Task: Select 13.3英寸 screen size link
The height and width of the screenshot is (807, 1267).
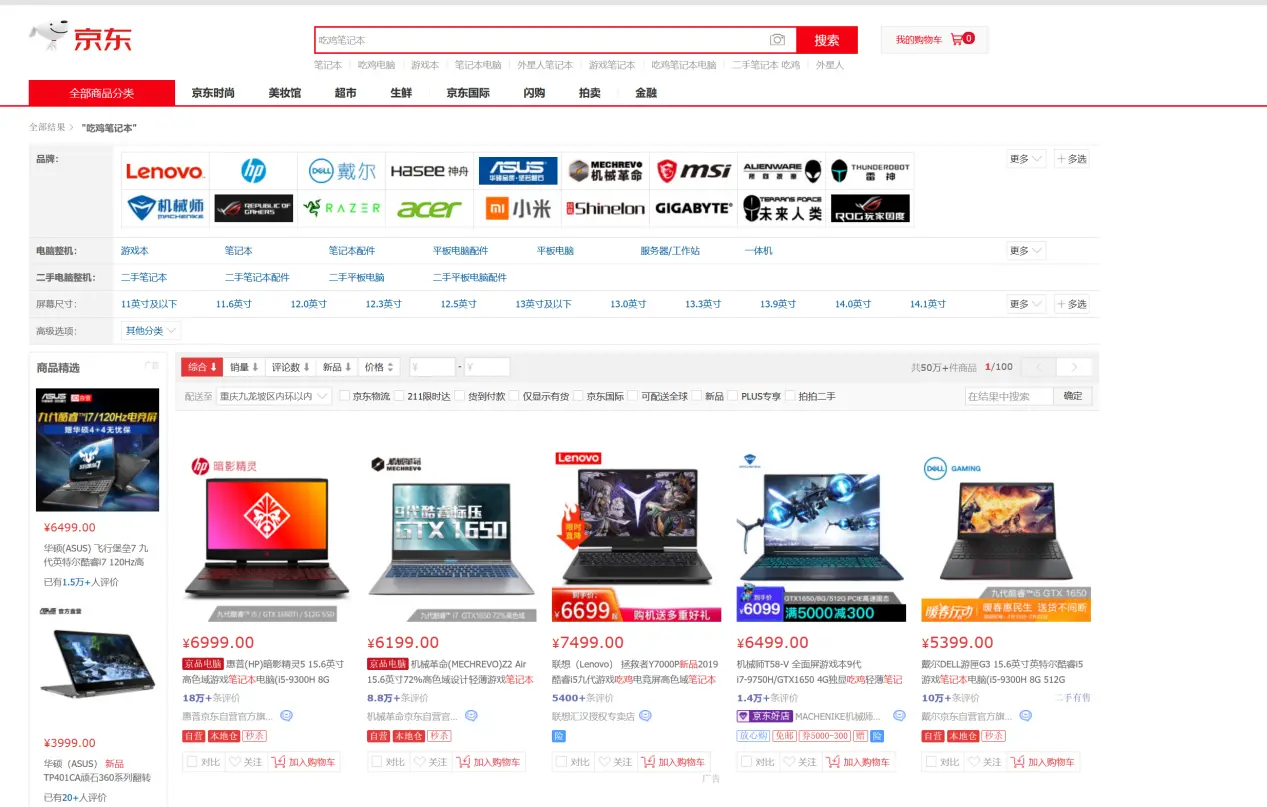Action: pos(703,304)
